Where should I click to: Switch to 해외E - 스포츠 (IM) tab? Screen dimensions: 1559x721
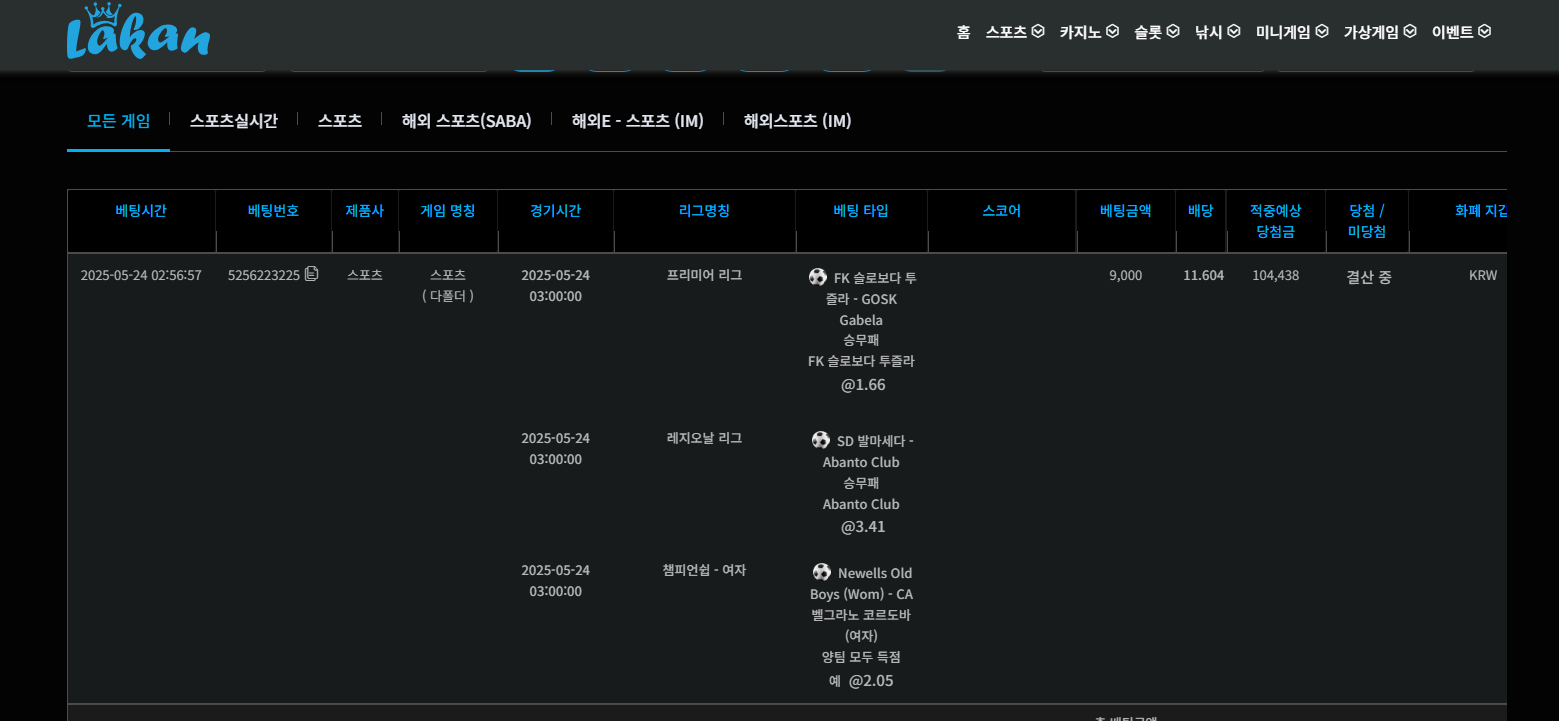pos(637,121)
